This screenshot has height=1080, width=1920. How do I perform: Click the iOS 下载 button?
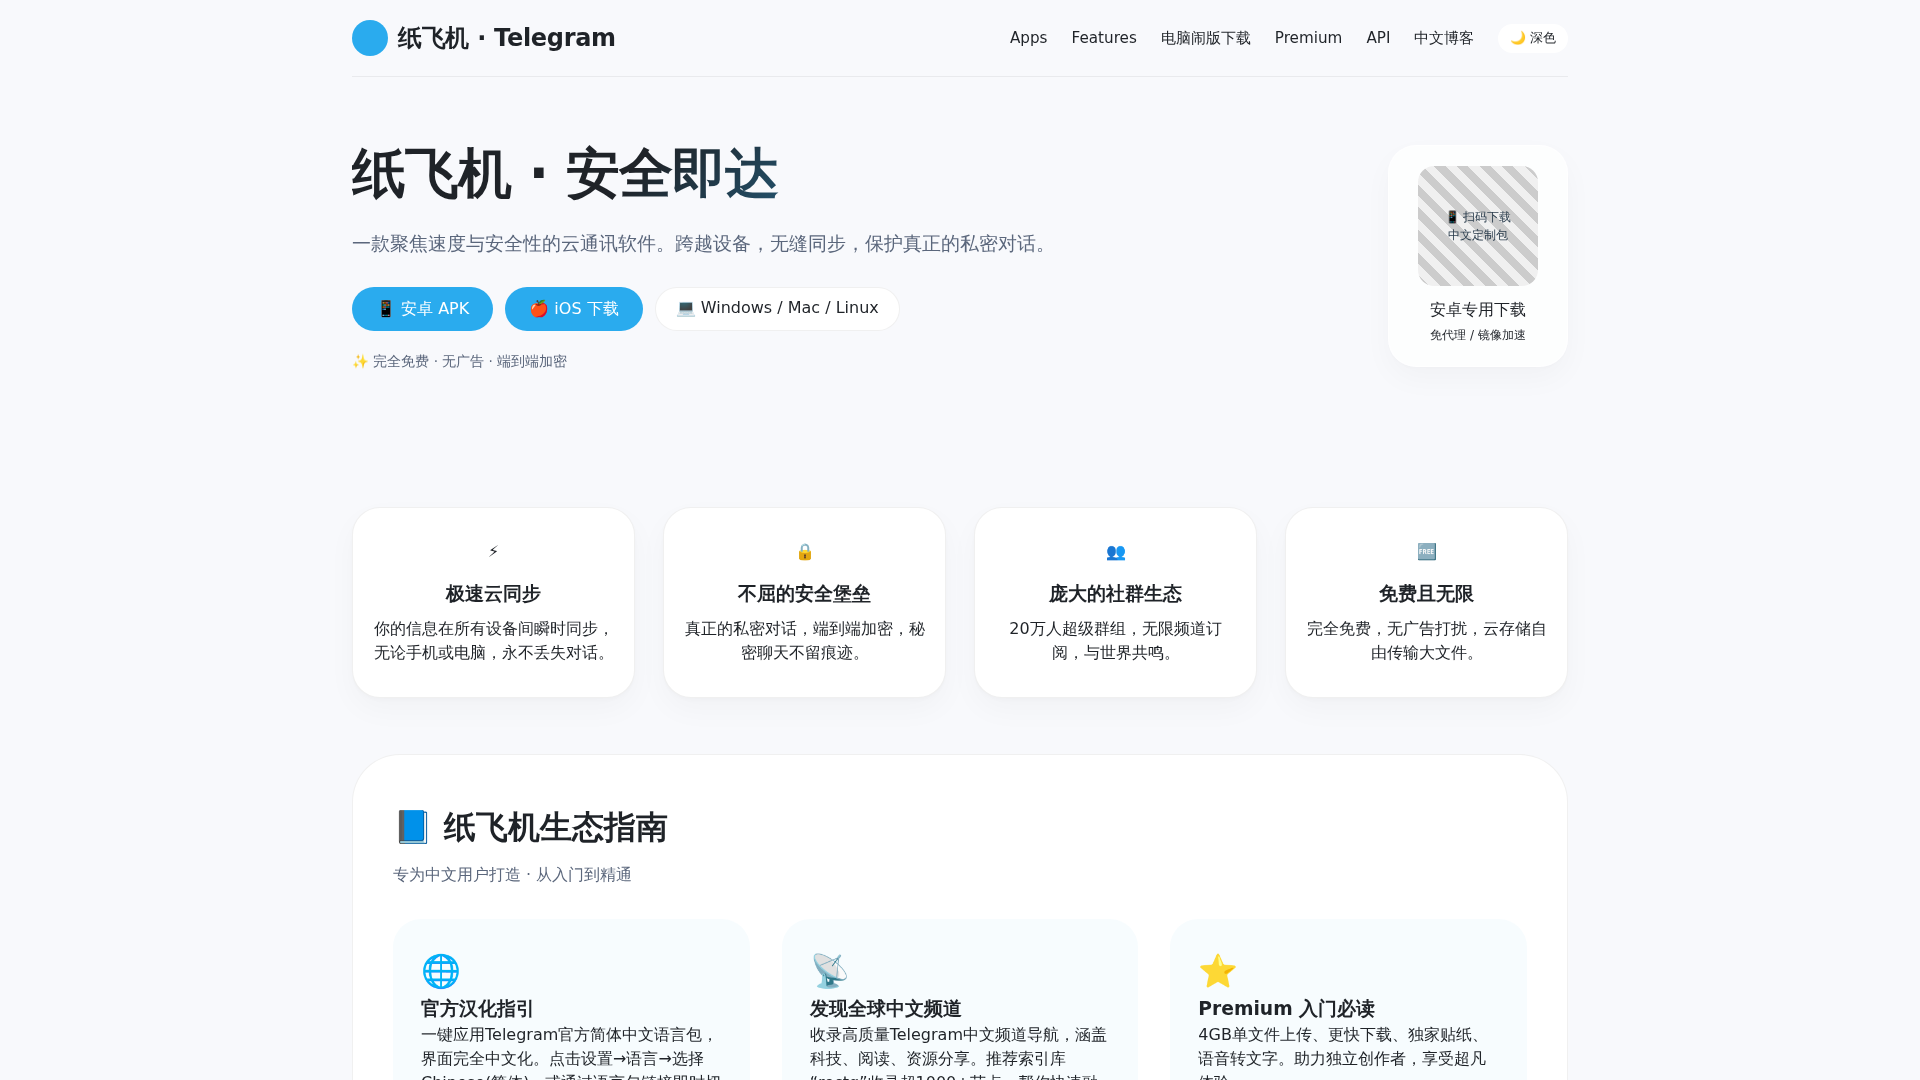(574, 309)
